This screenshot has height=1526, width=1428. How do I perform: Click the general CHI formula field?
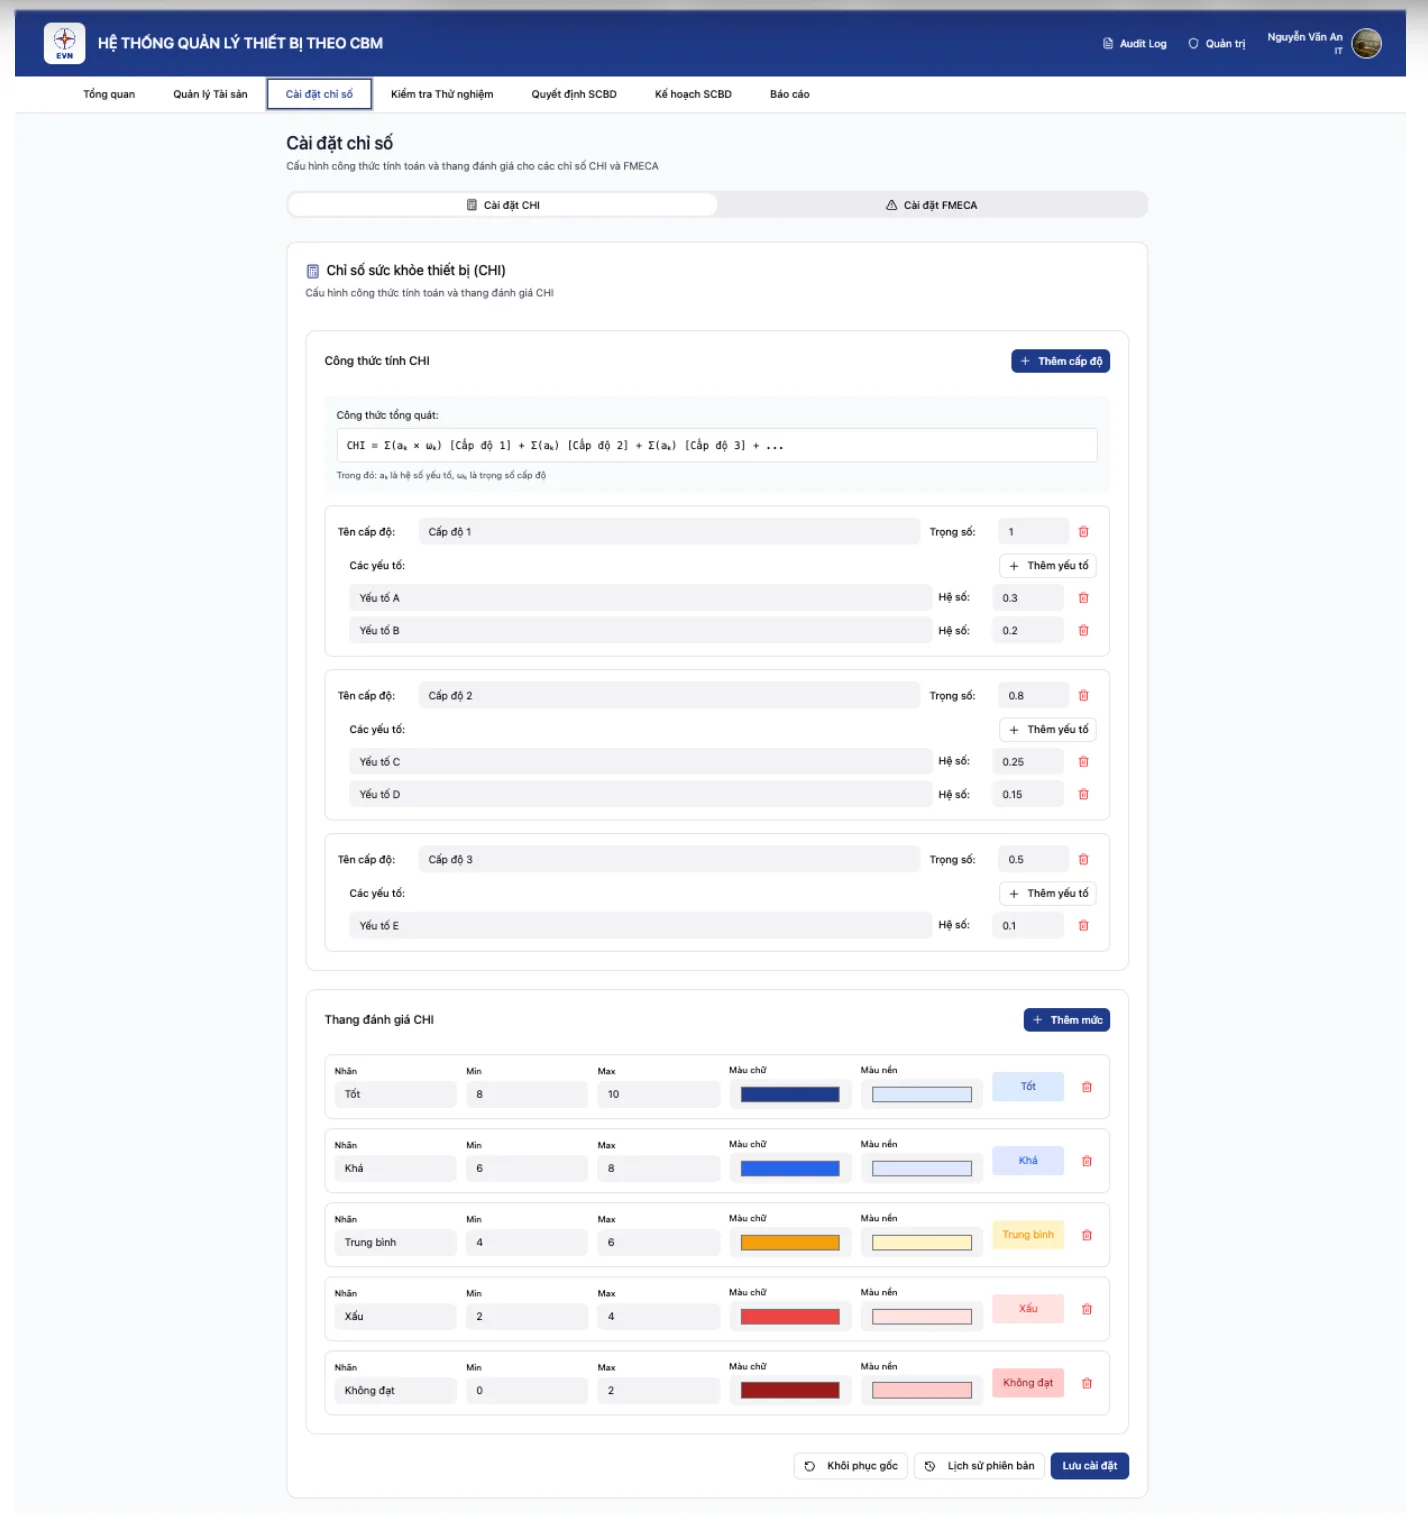pyautogui.click(x=717, y=446)
